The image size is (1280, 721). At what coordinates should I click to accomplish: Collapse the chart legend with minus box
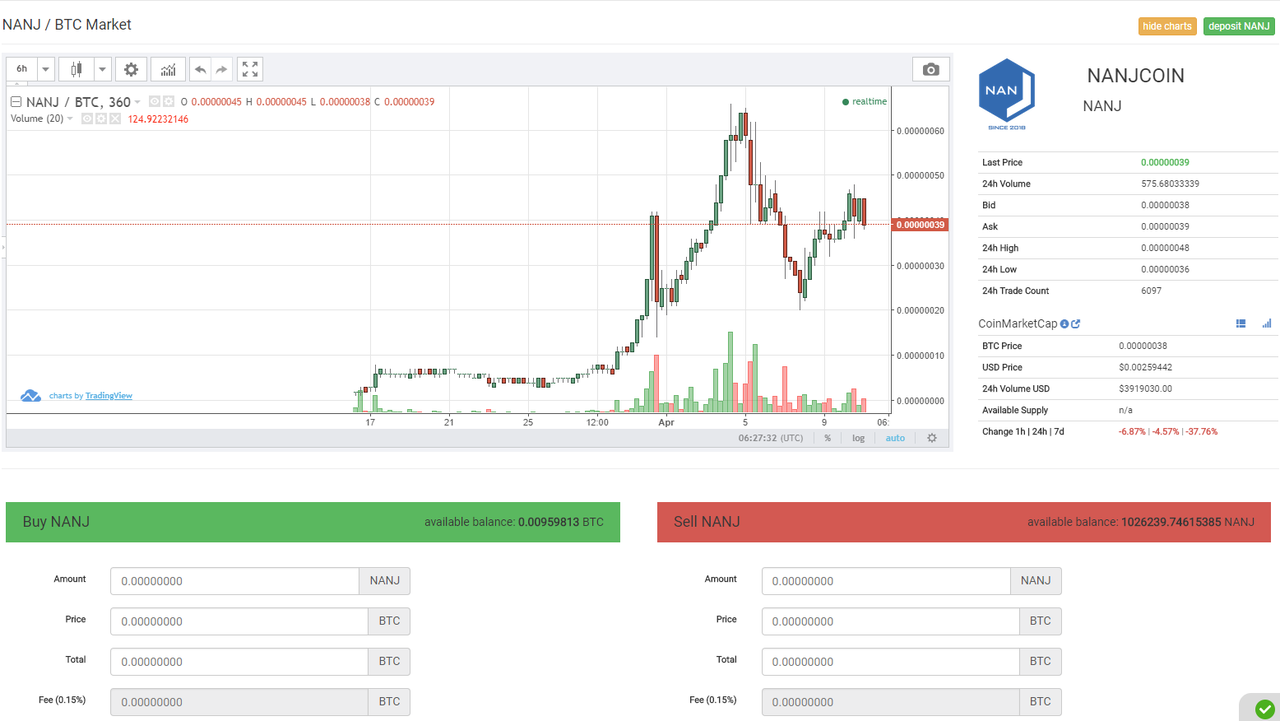point(16,102)
